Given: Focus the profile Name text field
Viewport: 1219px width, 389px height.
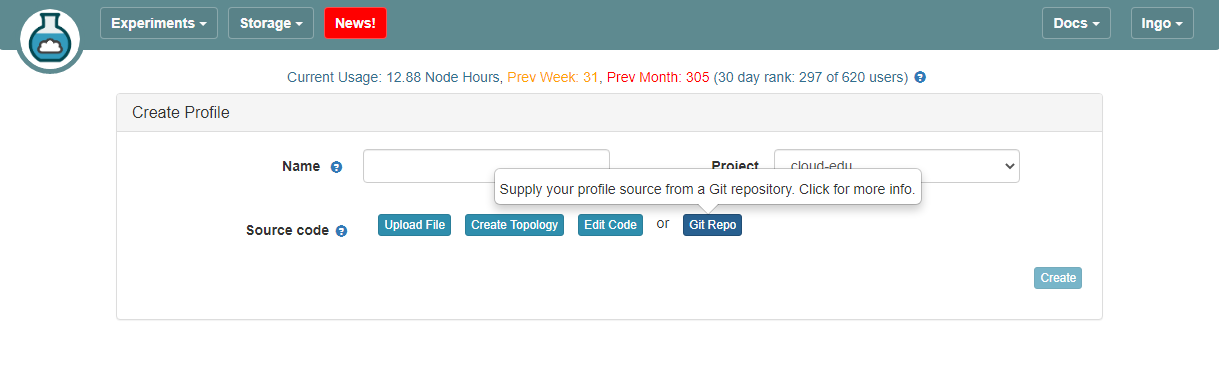Looking at the screenshot, I should (486, 166).
